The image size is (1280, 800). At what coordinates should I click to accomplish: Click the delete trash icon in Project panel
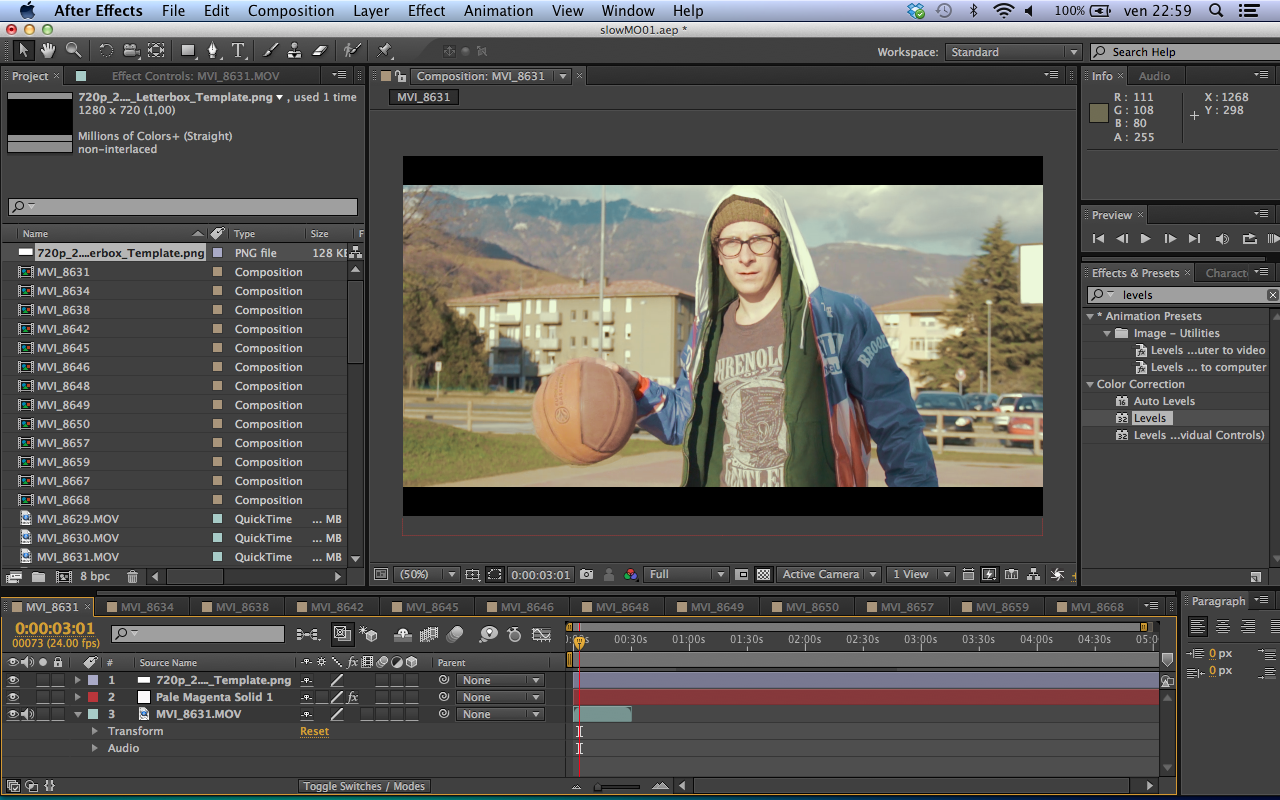[132, 577]
